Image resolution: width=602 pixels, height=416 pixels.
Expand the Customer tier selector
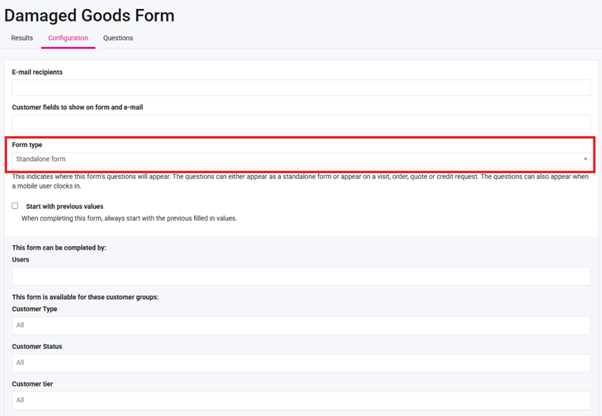(300, 399)
